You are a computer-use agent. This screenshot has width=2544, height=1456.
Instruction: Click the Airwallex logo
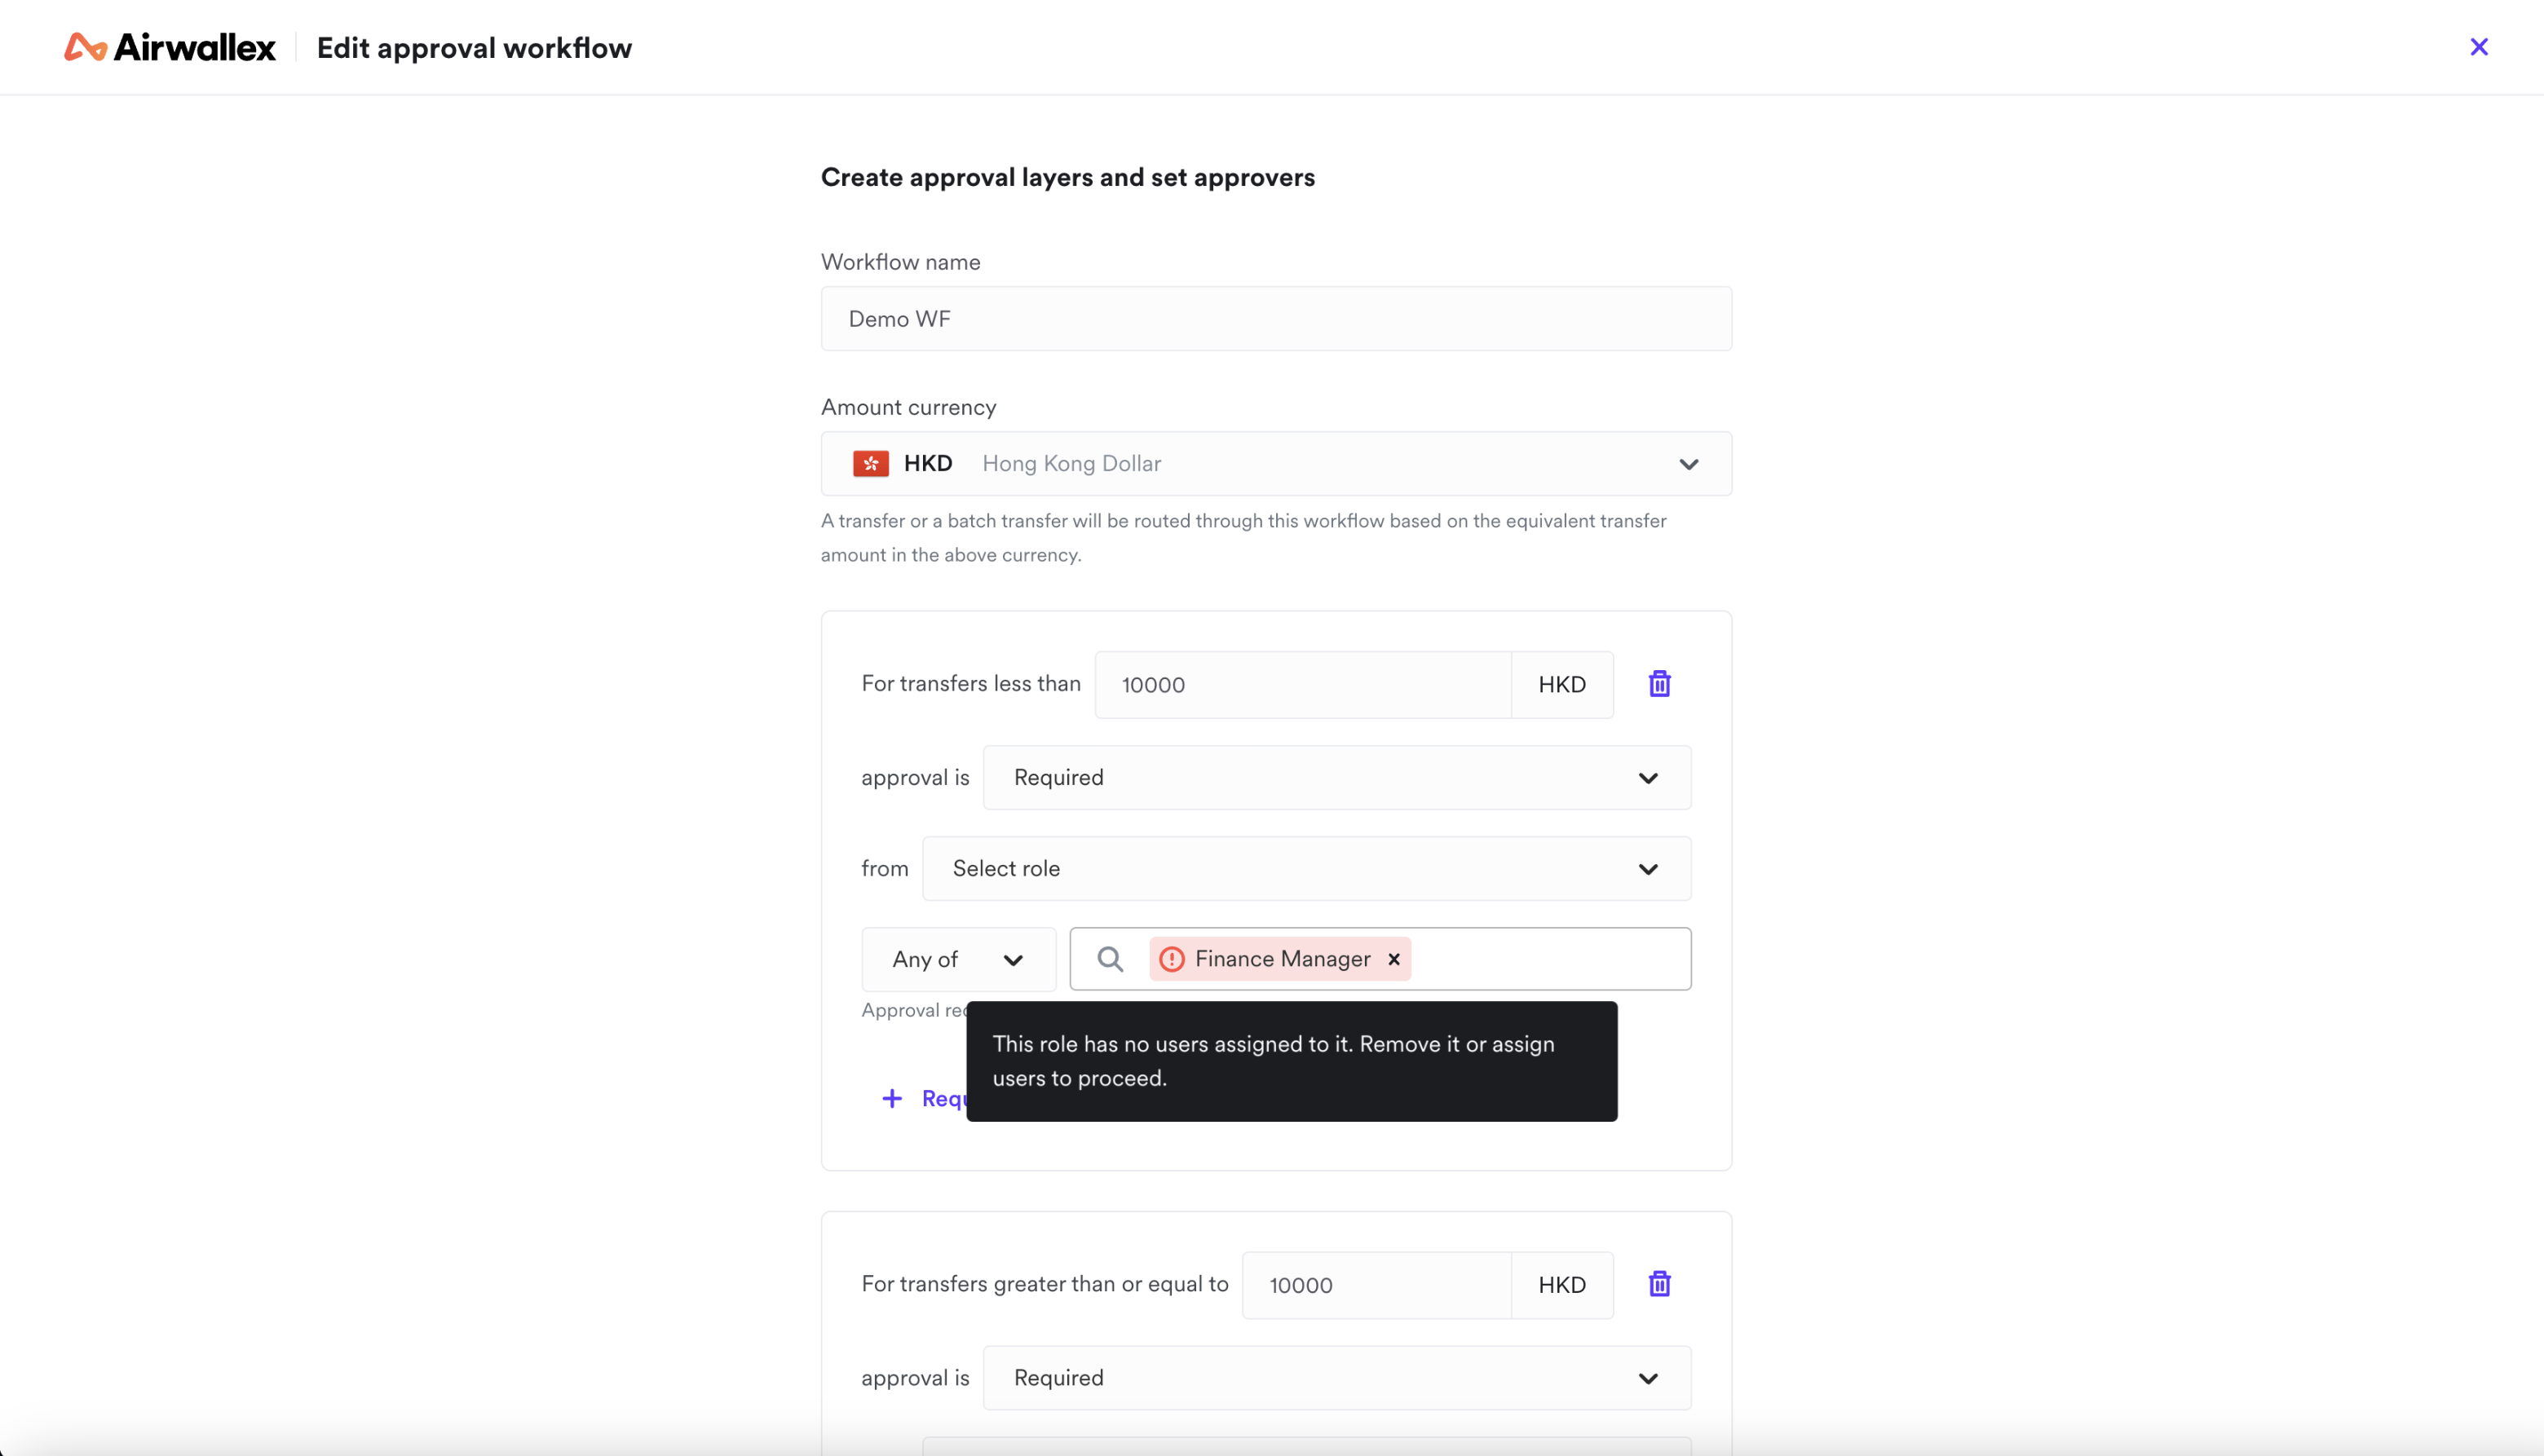[169, 47]
